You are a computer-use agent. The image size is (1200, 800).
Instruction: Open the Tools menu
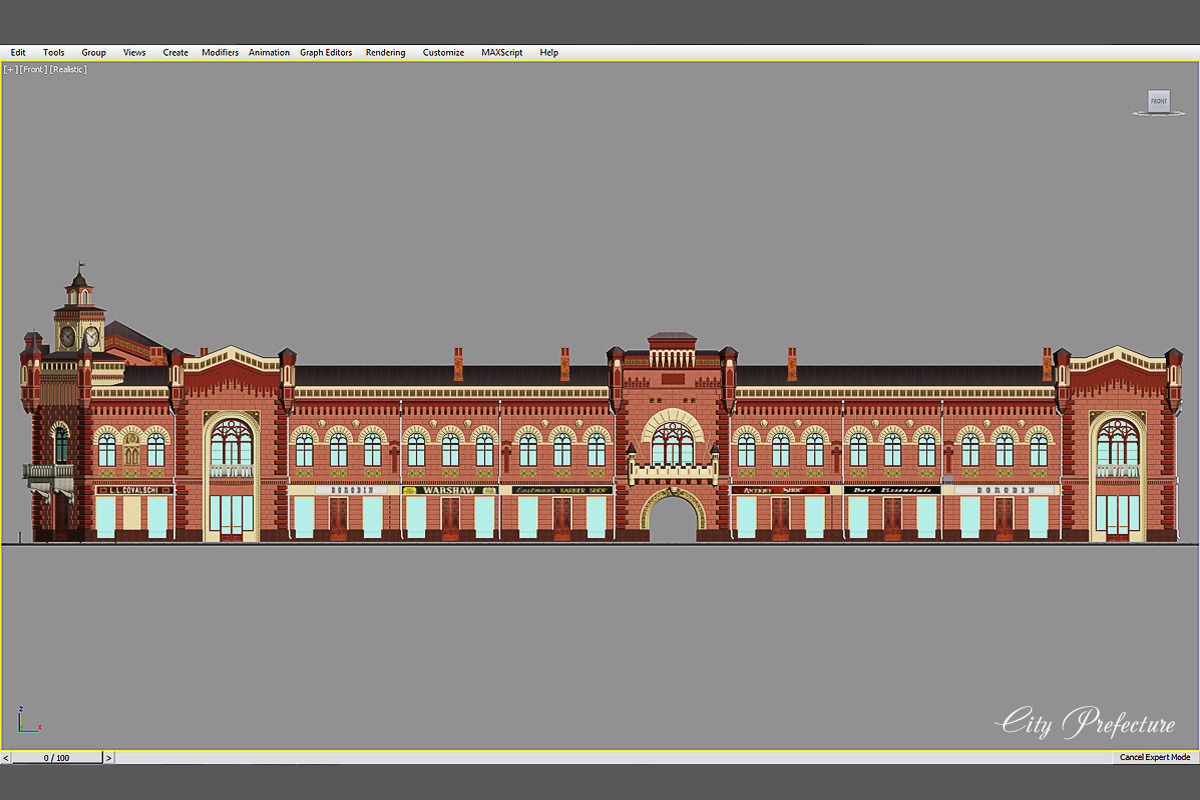[53, 52]
